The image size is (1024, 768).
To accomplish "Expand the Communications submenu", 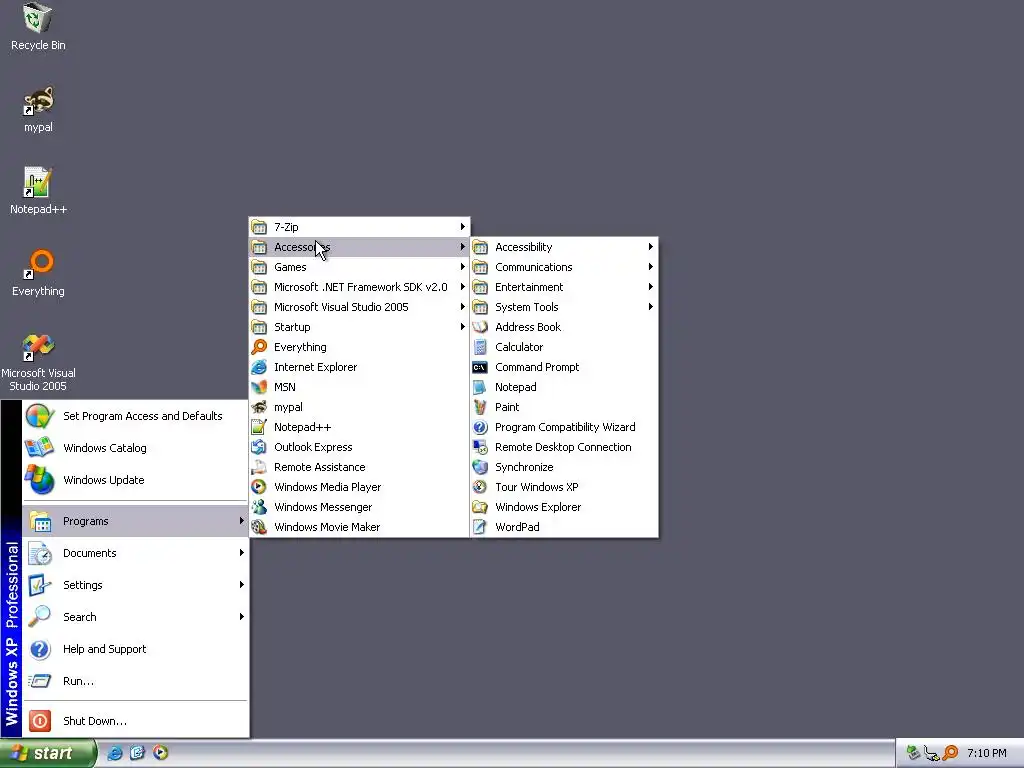I will click(564, 266).
